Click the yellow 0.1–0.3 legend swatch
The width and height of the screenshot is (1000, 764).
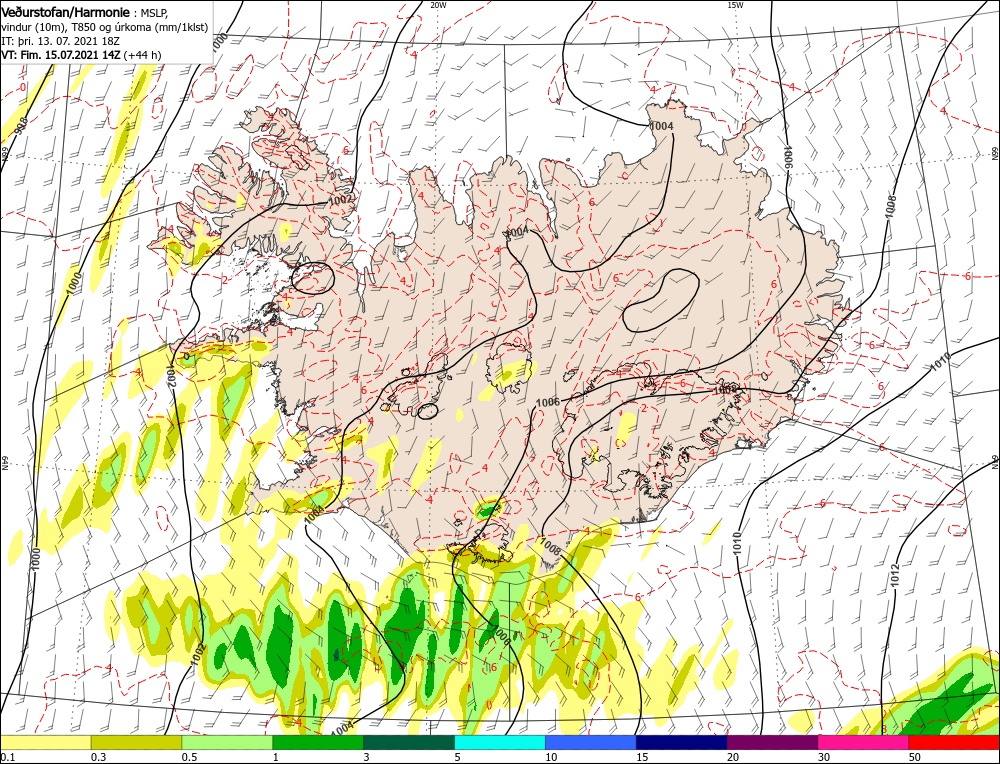tap(45, 742)
